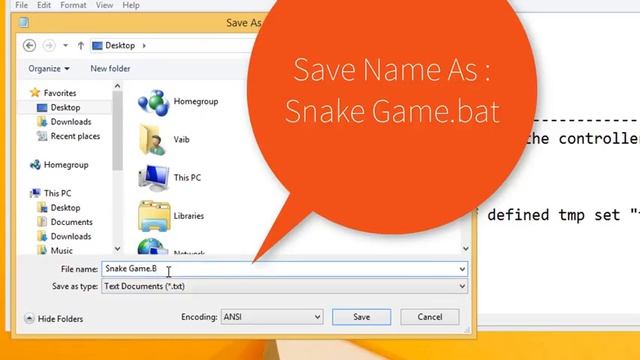Open the recent locations dropdown arrow
This screenshot has width=640, height=360.
pos(65,45)
